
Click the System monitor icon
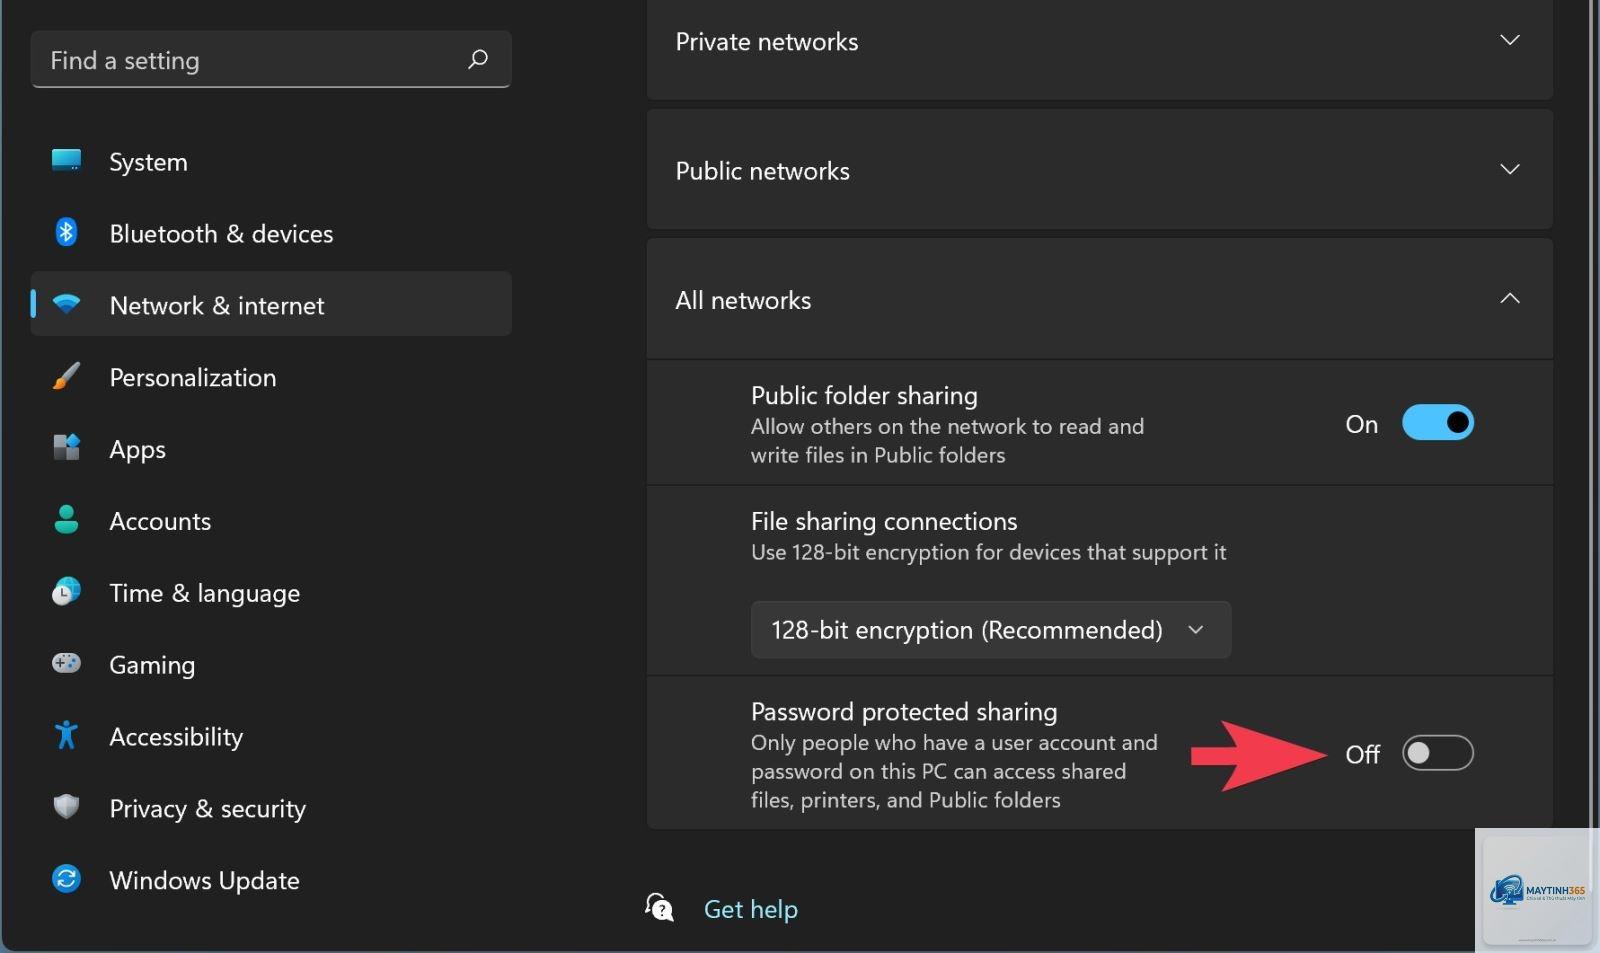click(66, 160)
